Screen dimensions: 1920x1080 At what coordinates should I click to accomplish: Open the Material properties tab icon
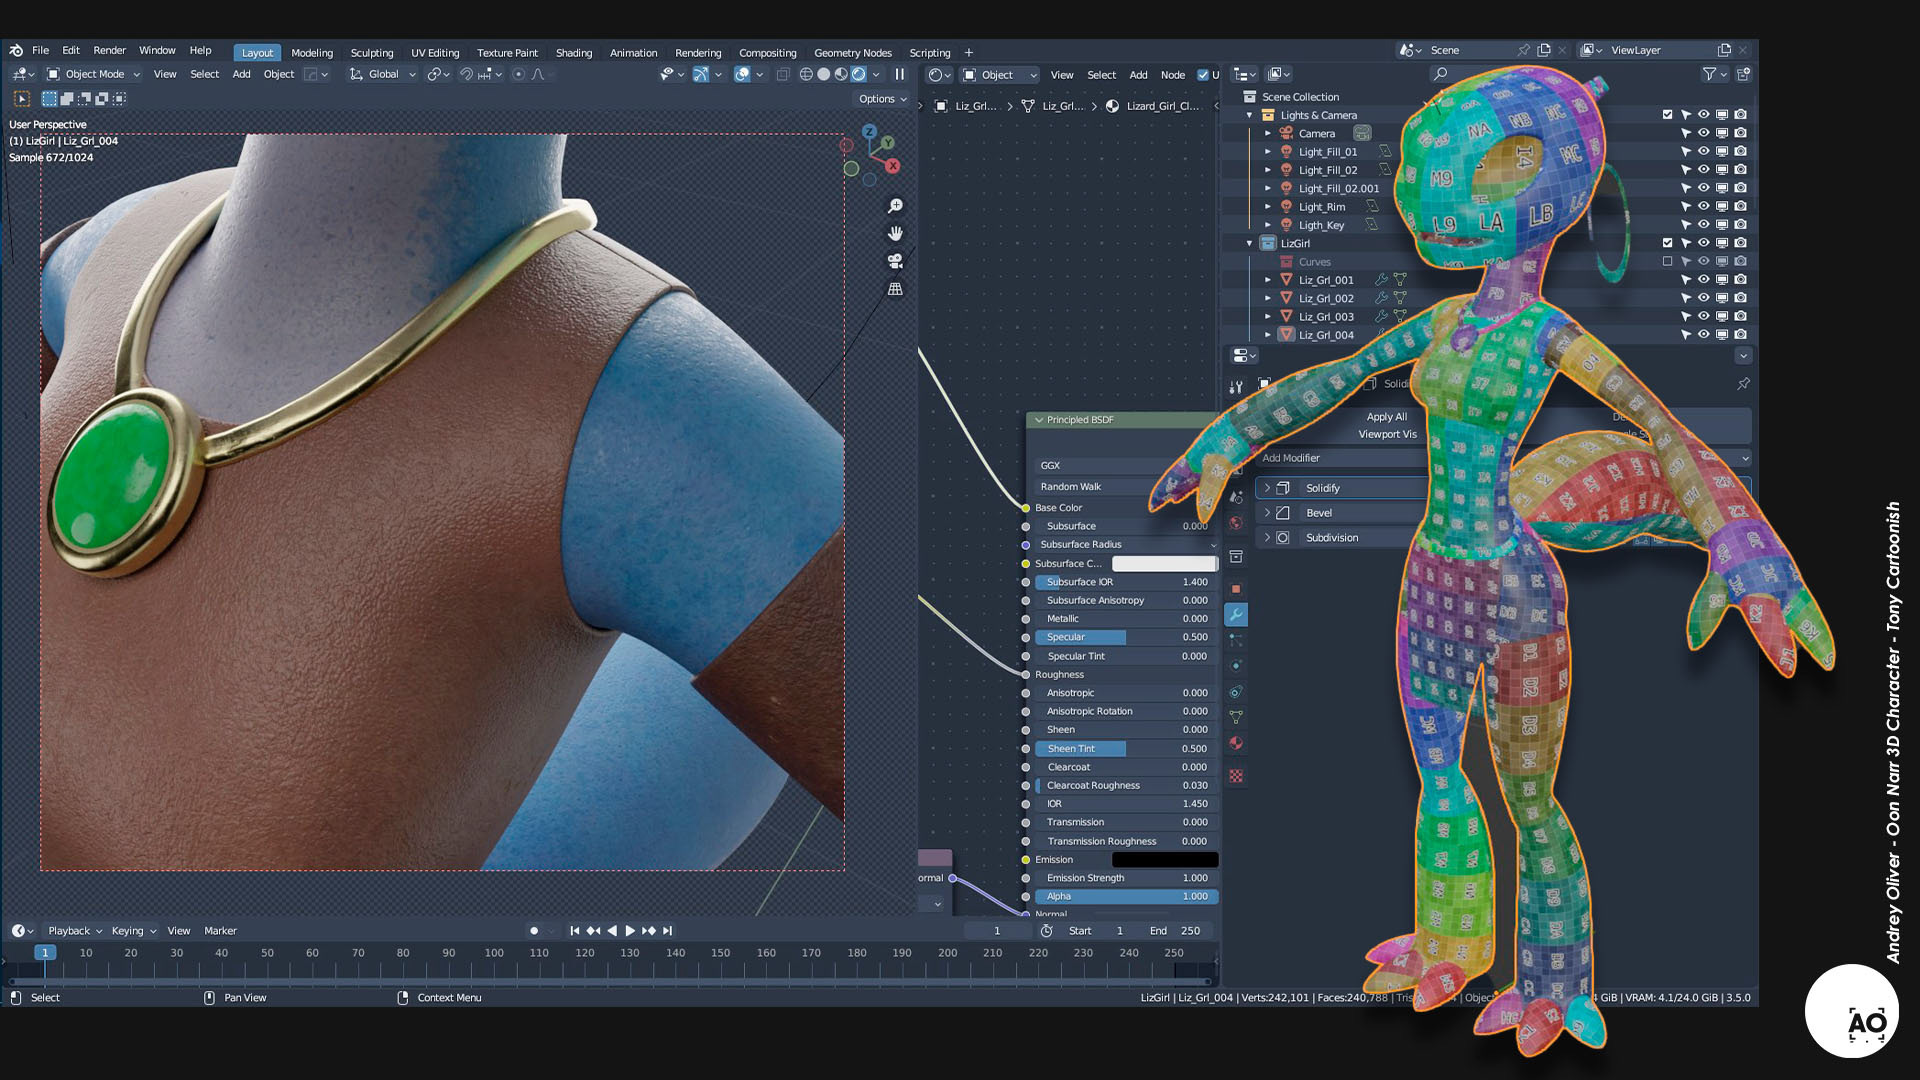(x=1236, y=743)
